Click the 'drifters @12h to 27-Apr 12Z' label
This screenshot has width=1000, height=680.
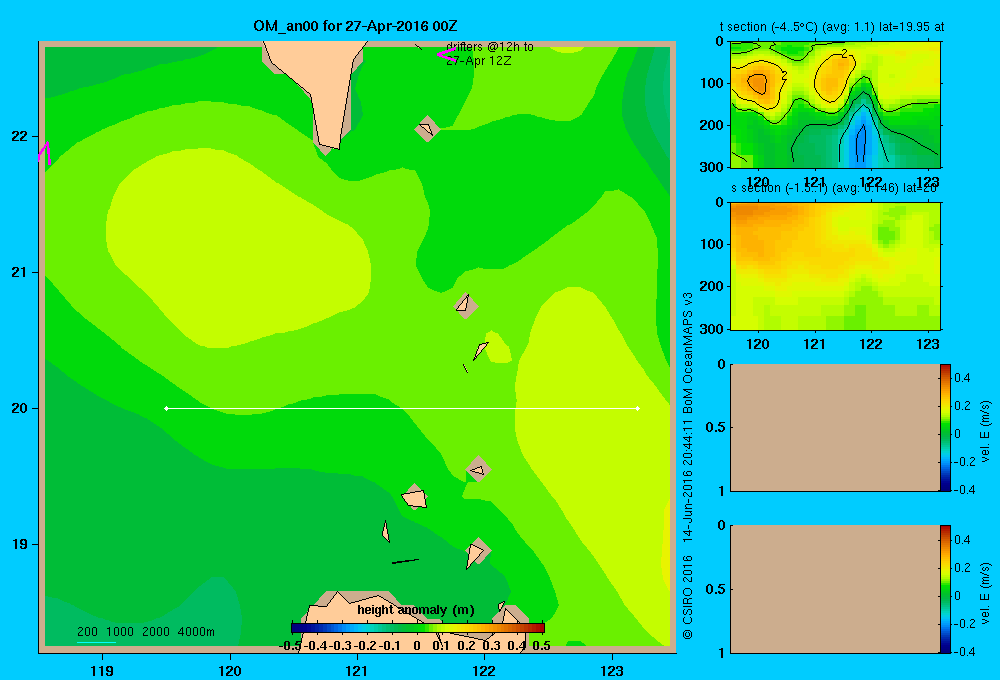[x=490, y=54]
